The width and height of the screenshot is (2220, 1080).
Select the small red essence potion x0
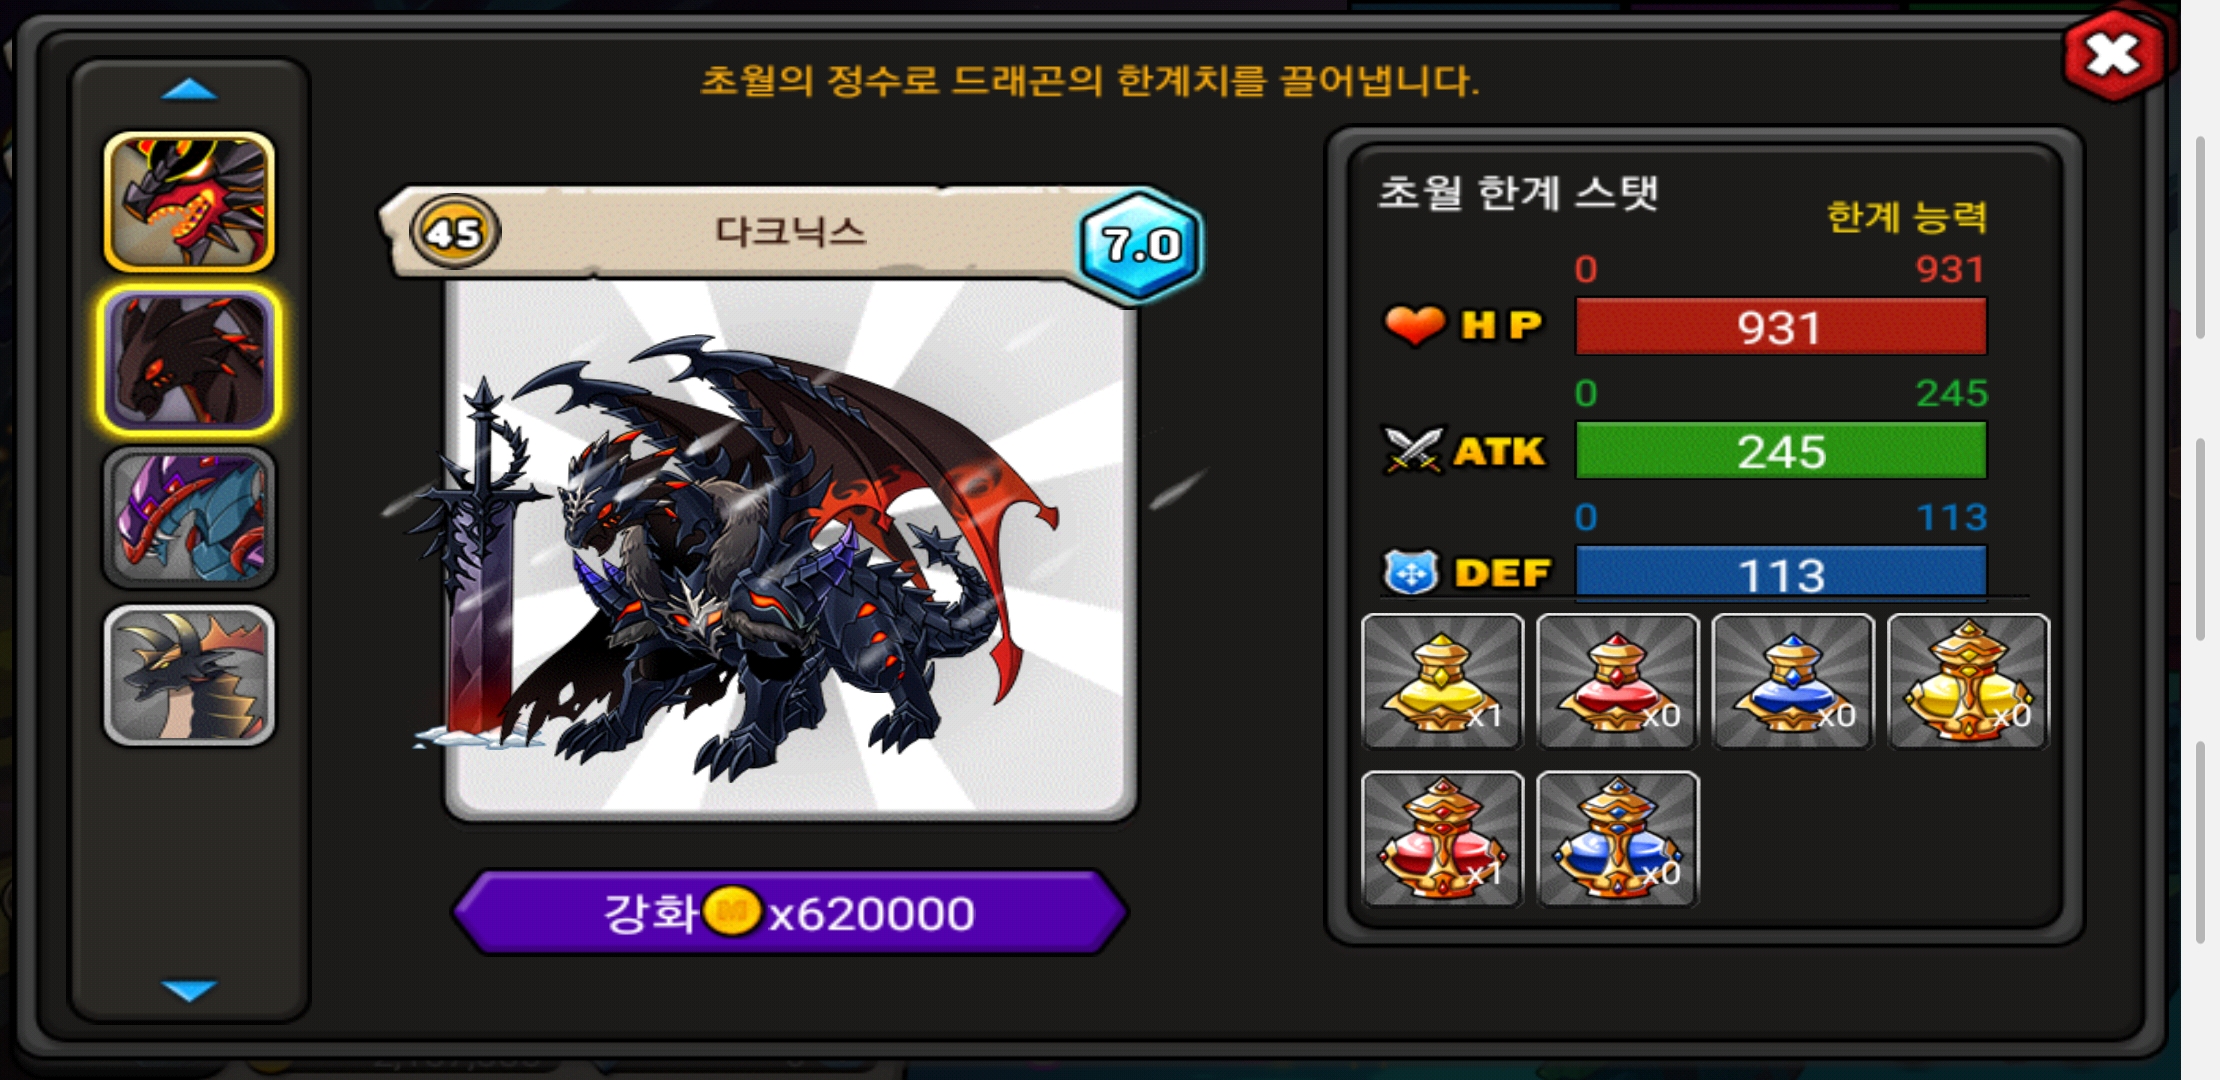click(x=1617, y=681)
